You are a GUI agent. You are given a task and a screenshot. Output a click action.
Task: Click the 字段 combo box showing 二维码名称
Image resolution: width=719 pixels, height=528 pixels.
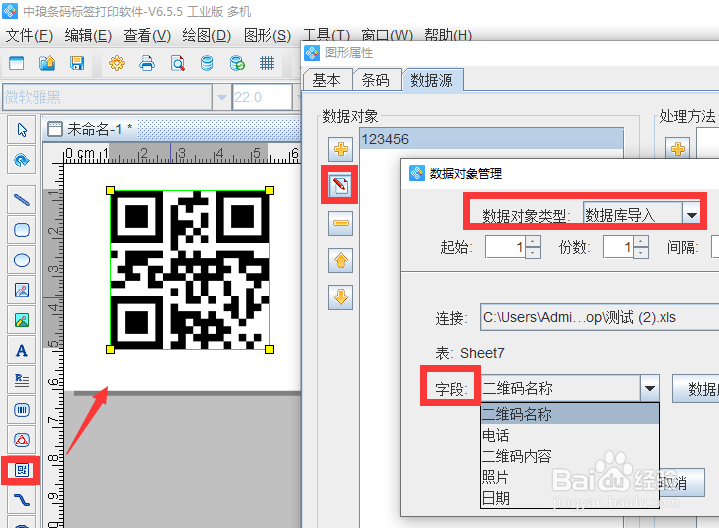(570, 389)
